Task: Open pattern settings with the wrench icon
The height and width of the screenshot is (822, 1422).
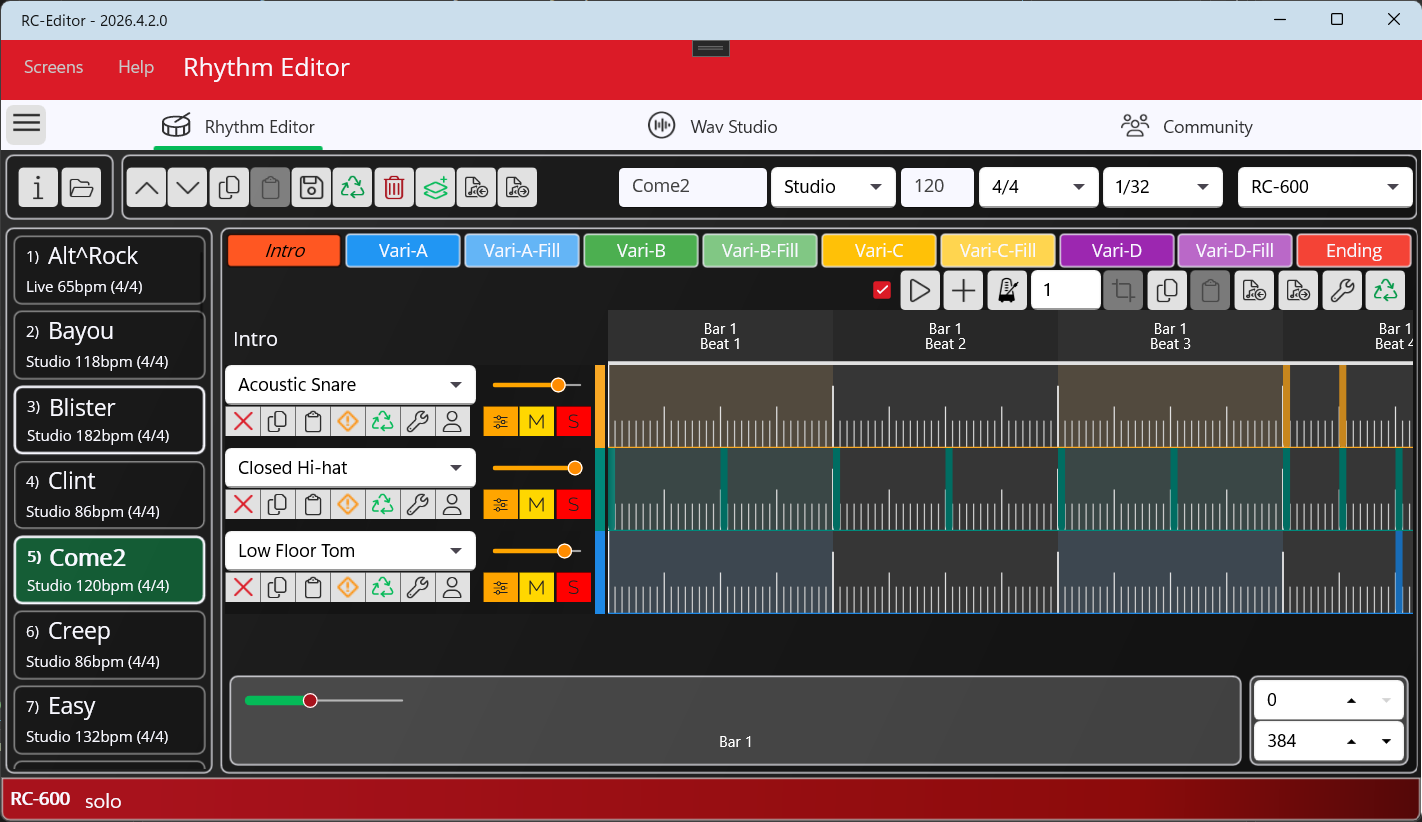Action: (x=1342, y=291)
